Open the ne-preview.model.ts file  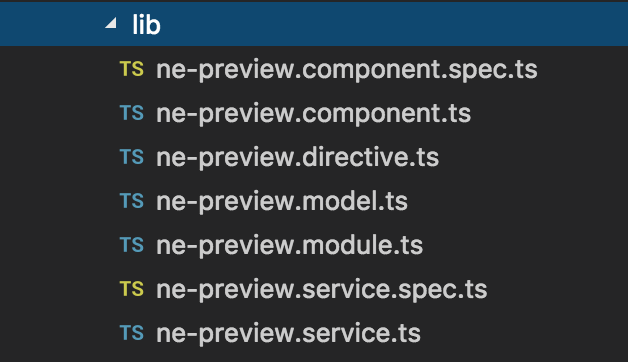click(x=282, y=202)
